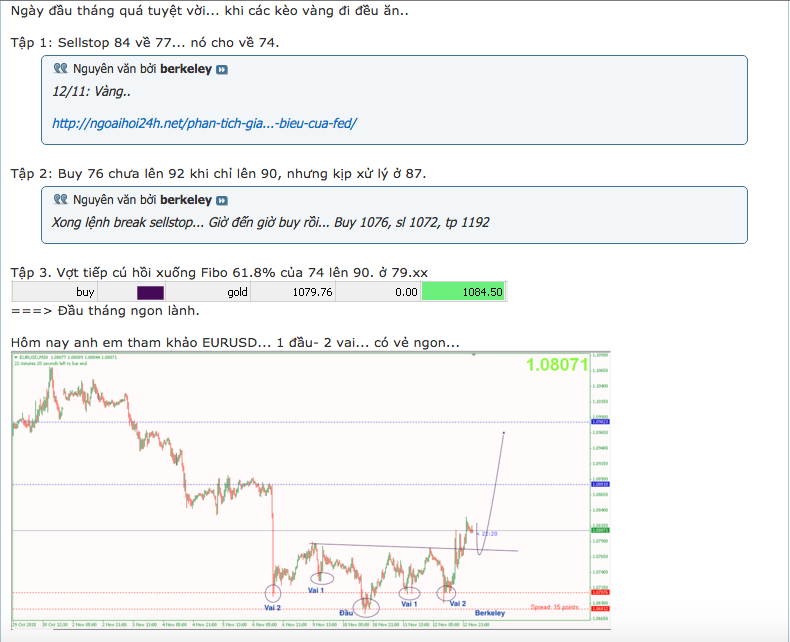Click the quotation mark icon in the "Xong lệnh" quote
The height and width of the screenshot is (642, 790).
pos(60,200)
